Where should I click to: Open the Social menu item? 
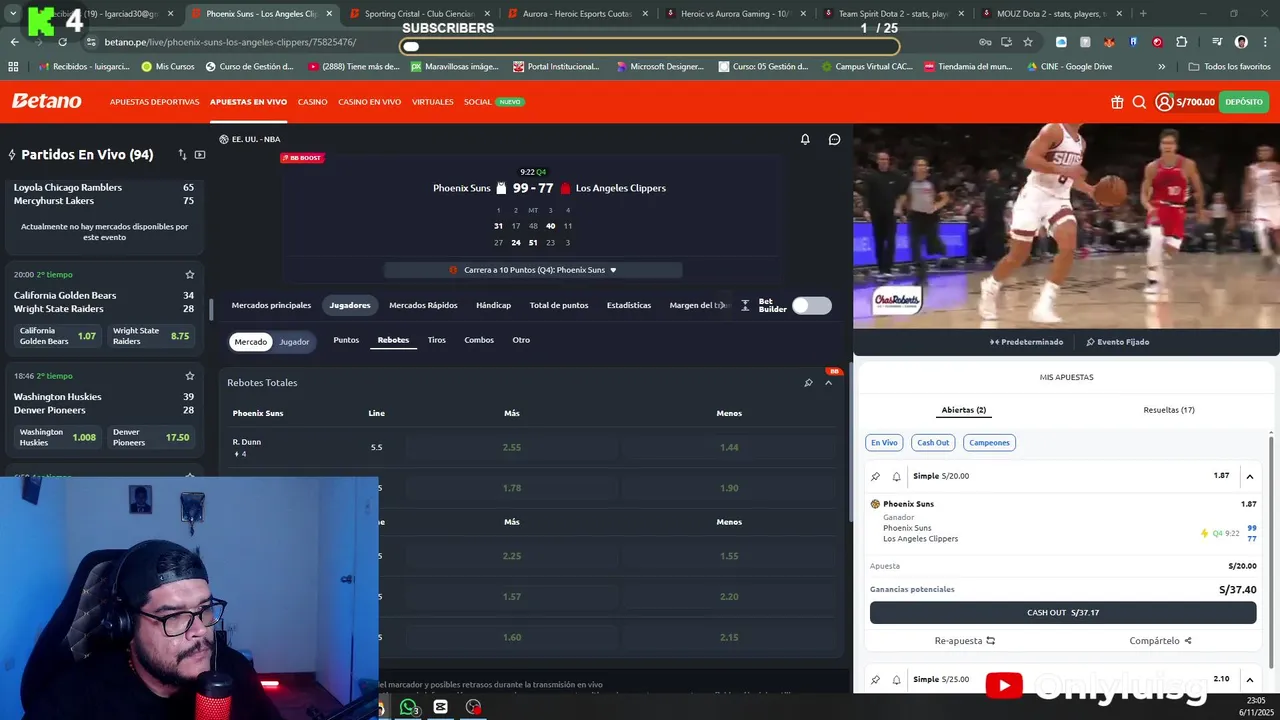coord(477,102)
